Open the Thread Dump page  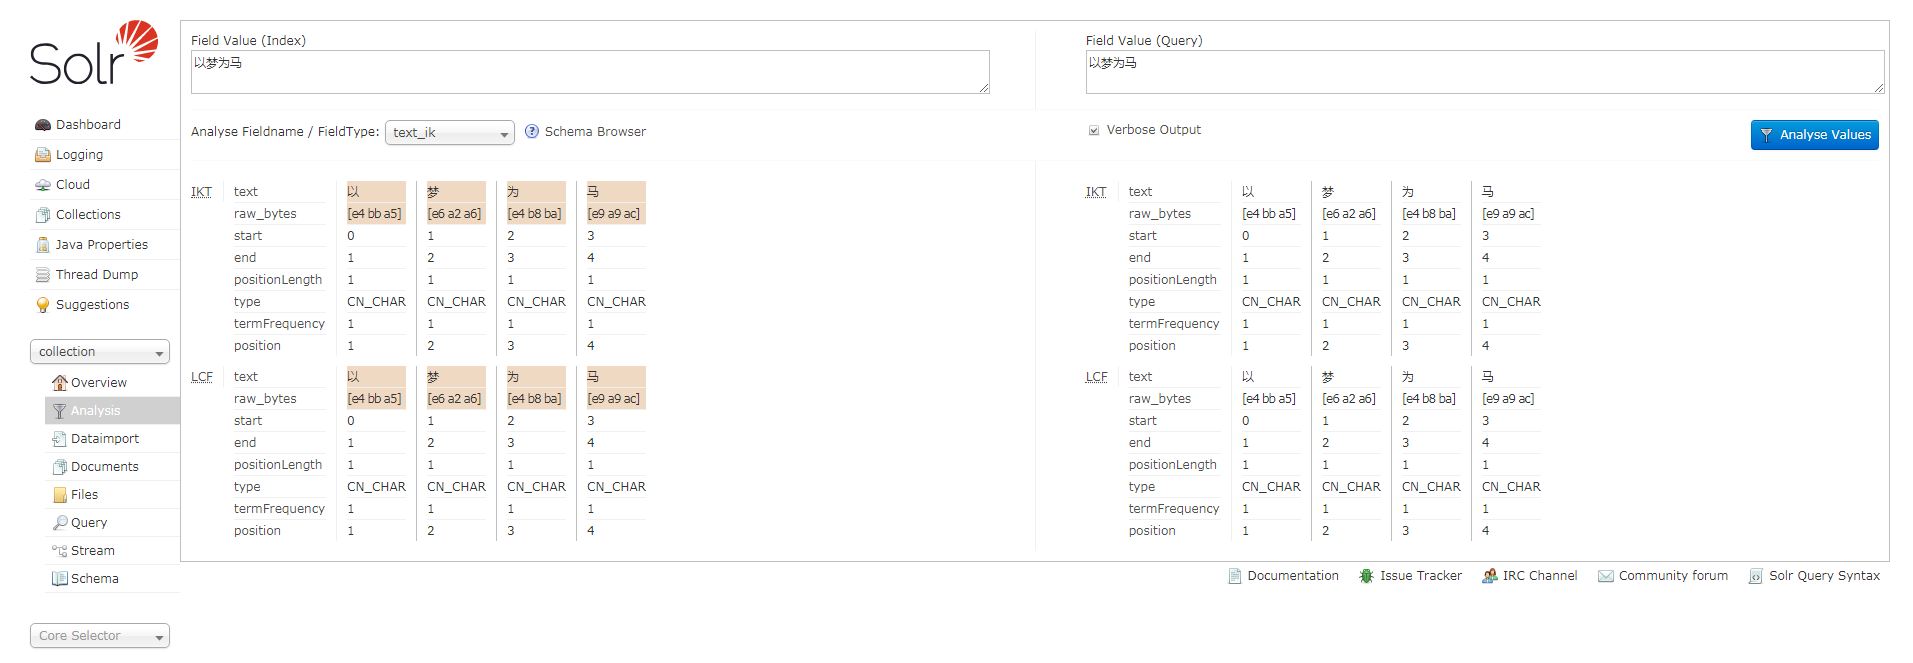(x=96, y=275)
